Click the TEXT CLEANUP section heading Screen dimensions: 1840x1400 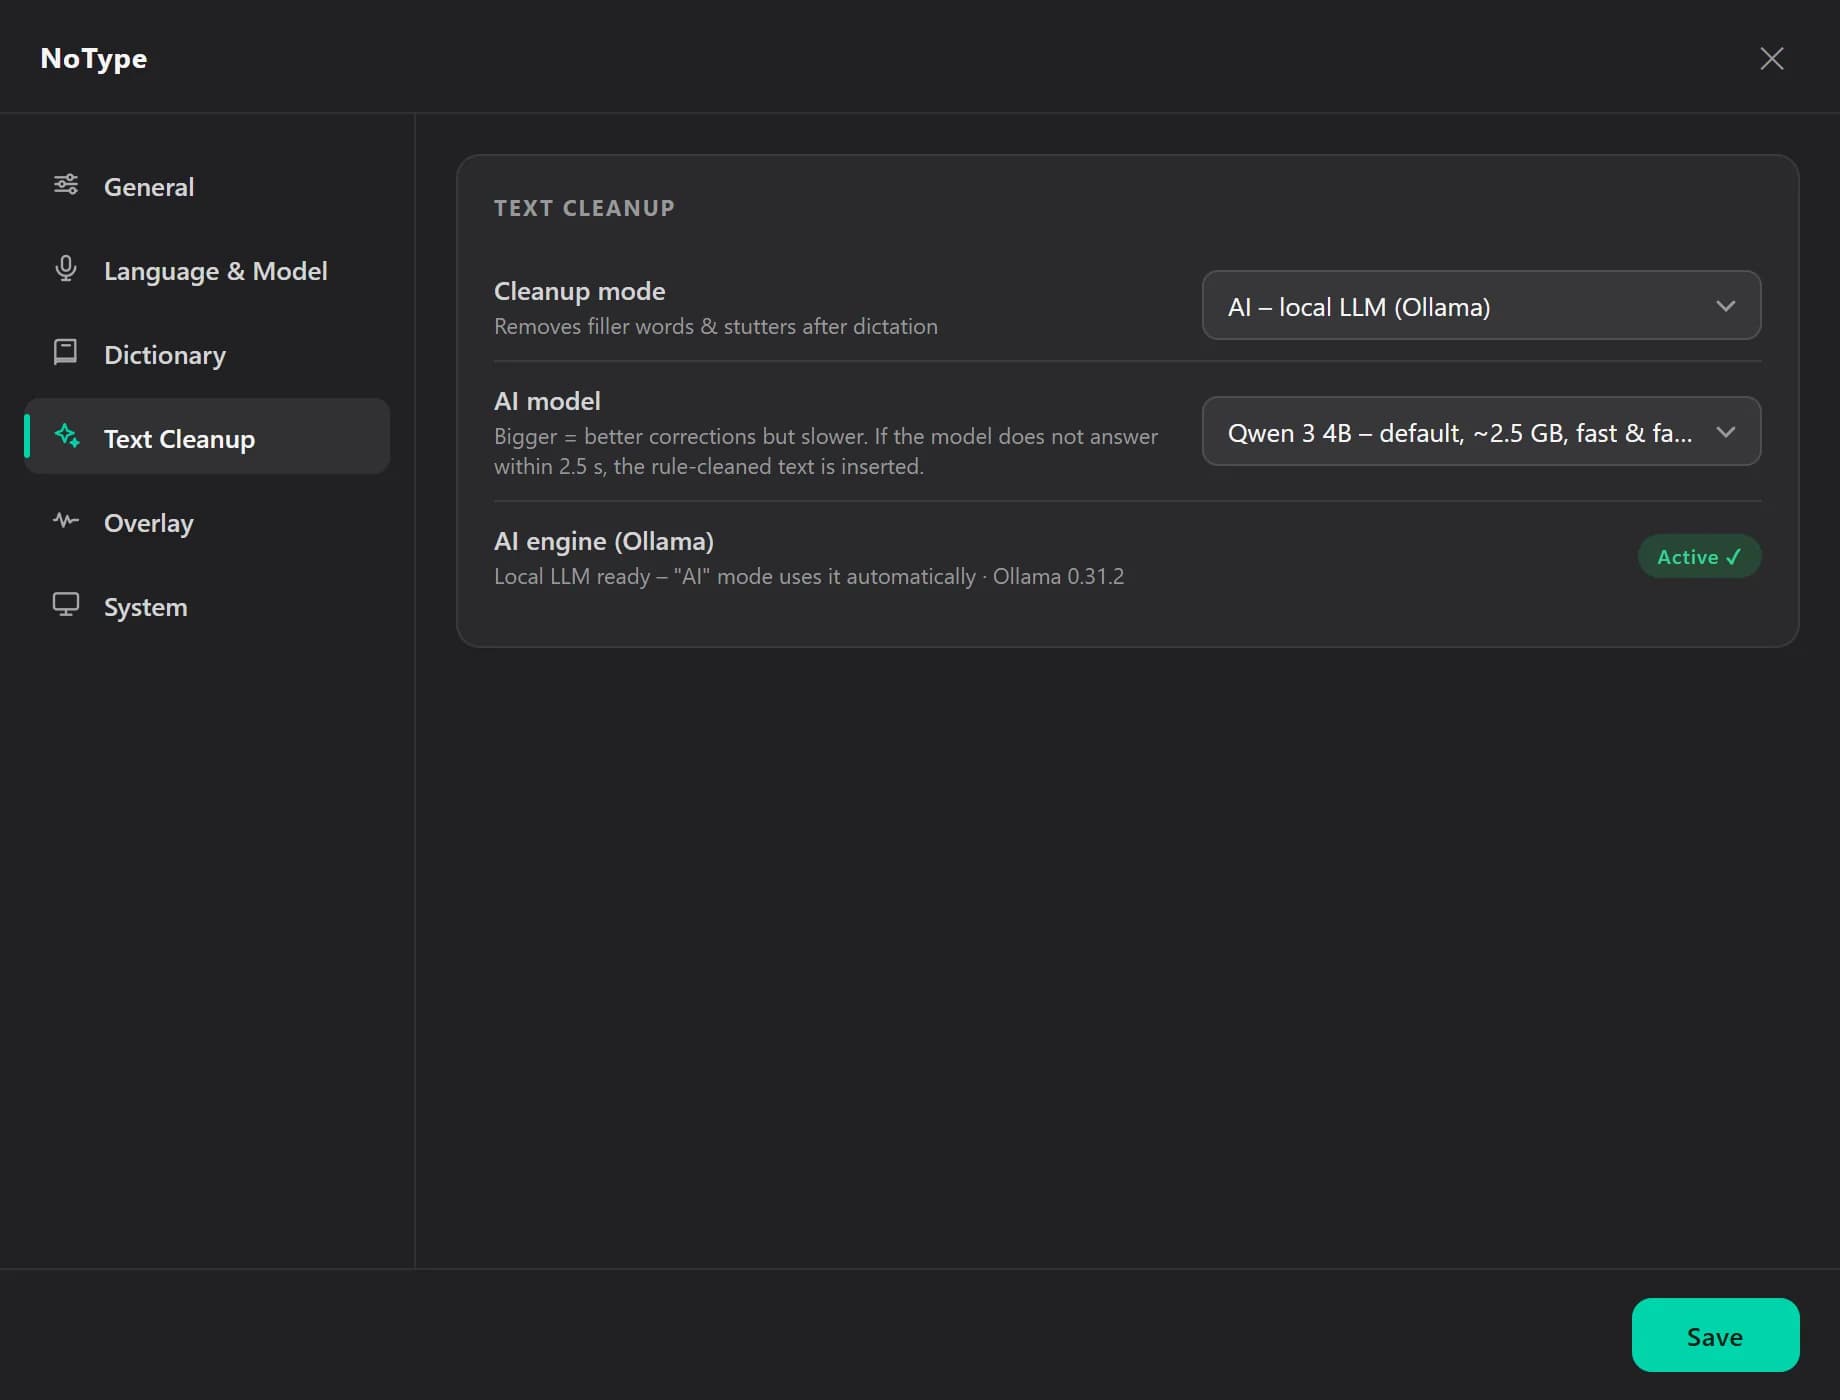tap(584, 208)
